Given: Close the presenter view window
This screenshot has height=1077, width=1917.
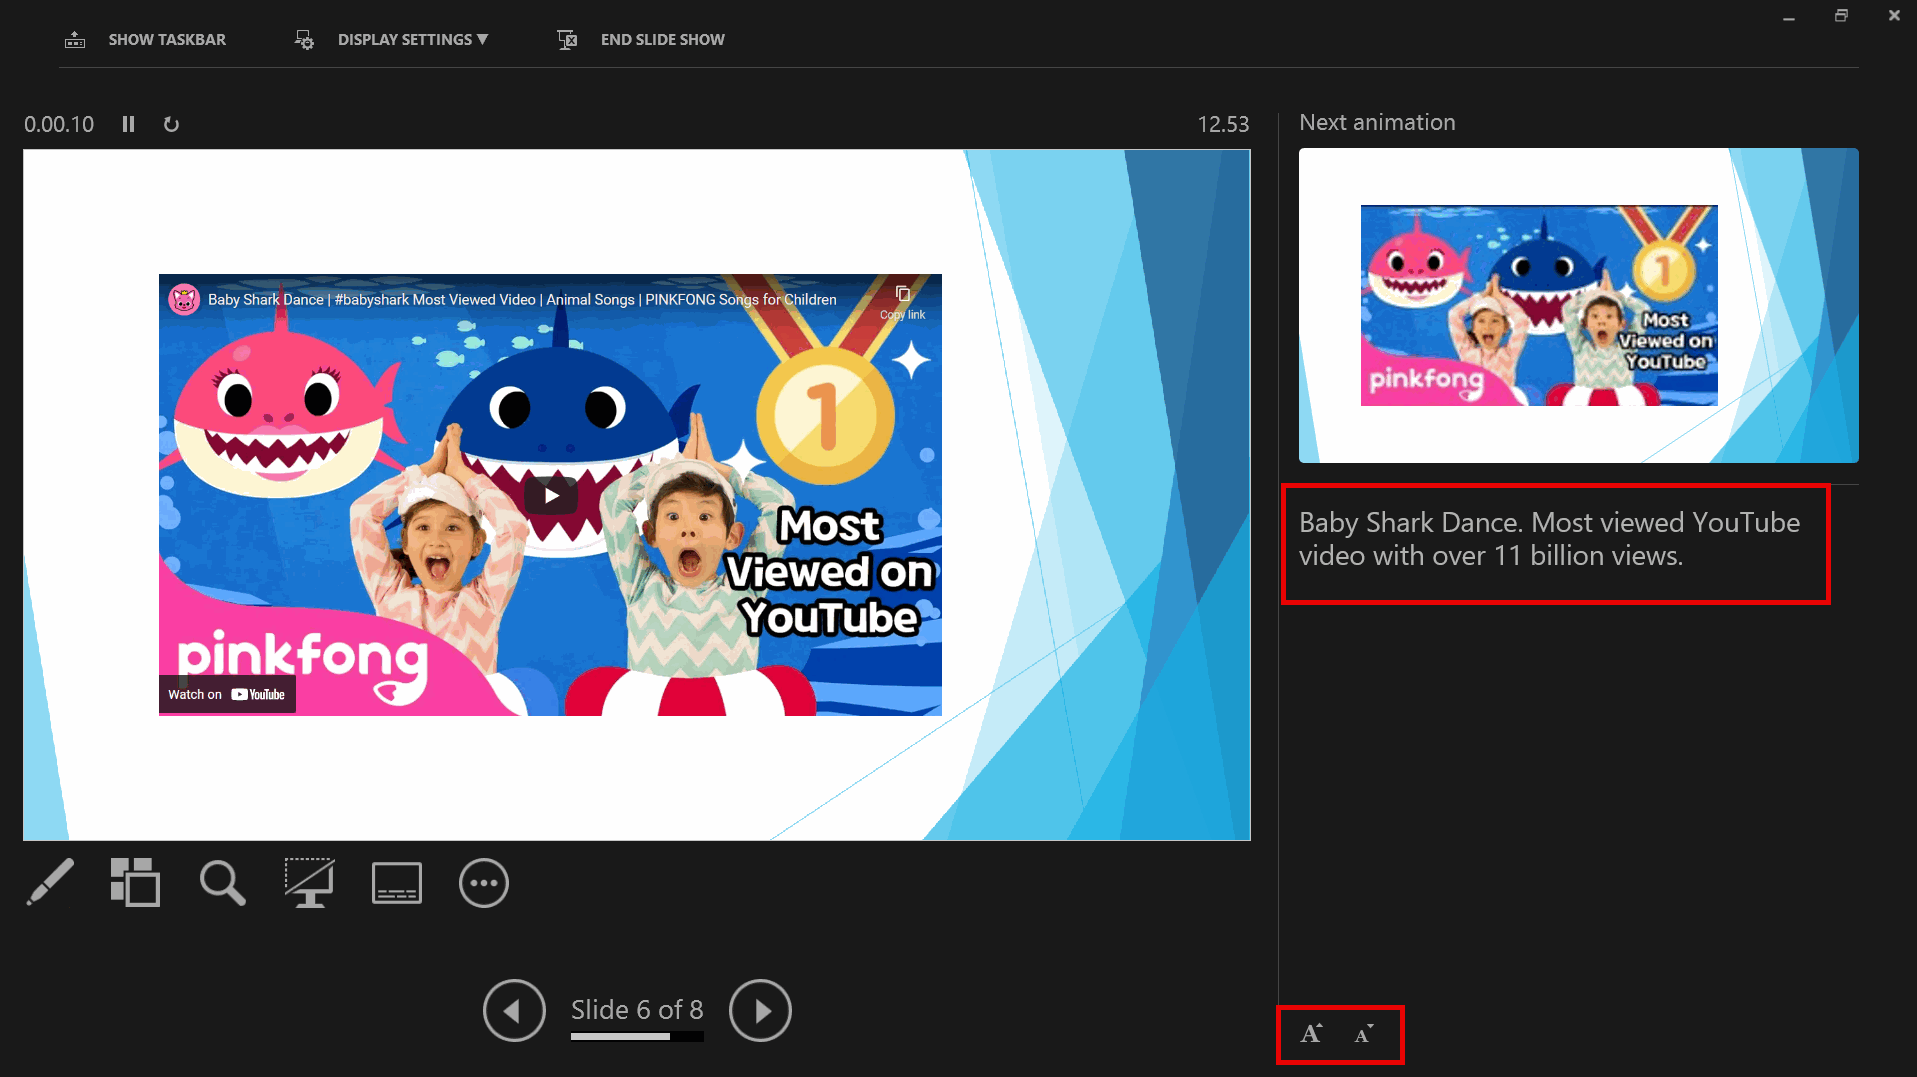Looking at the screenshot, I should [x=1894, y=16].
